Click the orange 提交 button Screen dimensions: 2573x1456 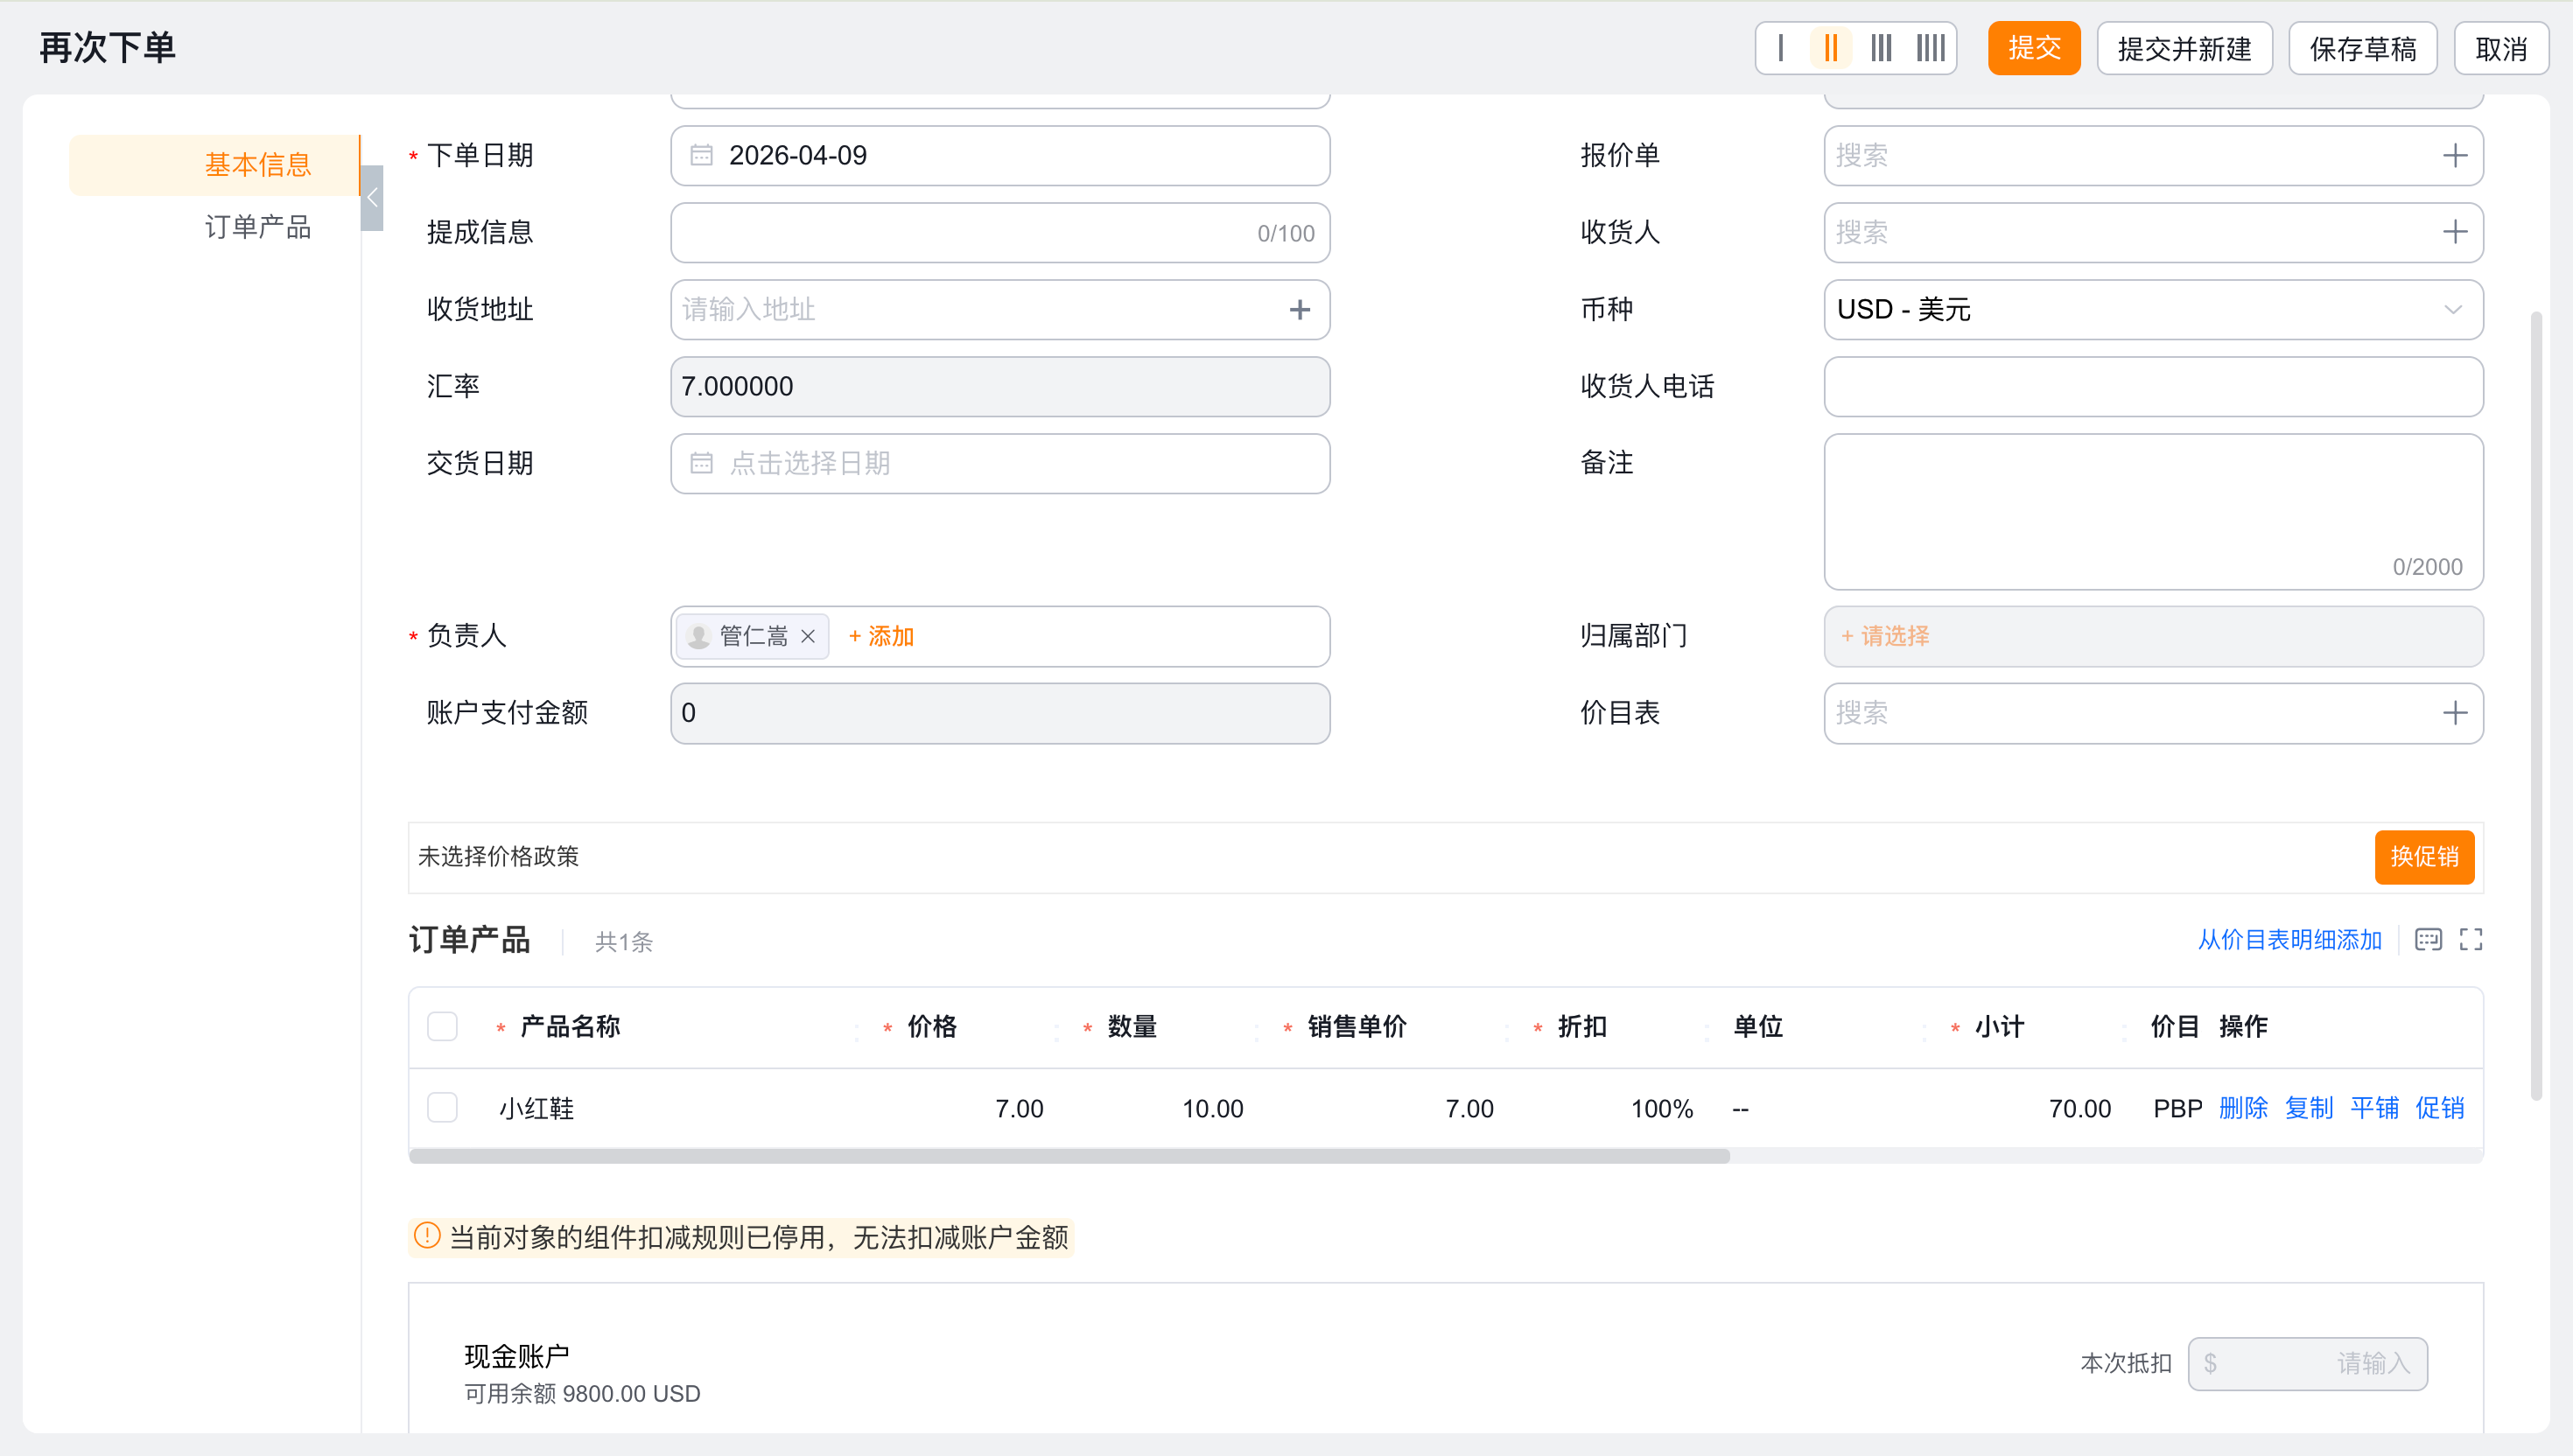[2033, 48]
